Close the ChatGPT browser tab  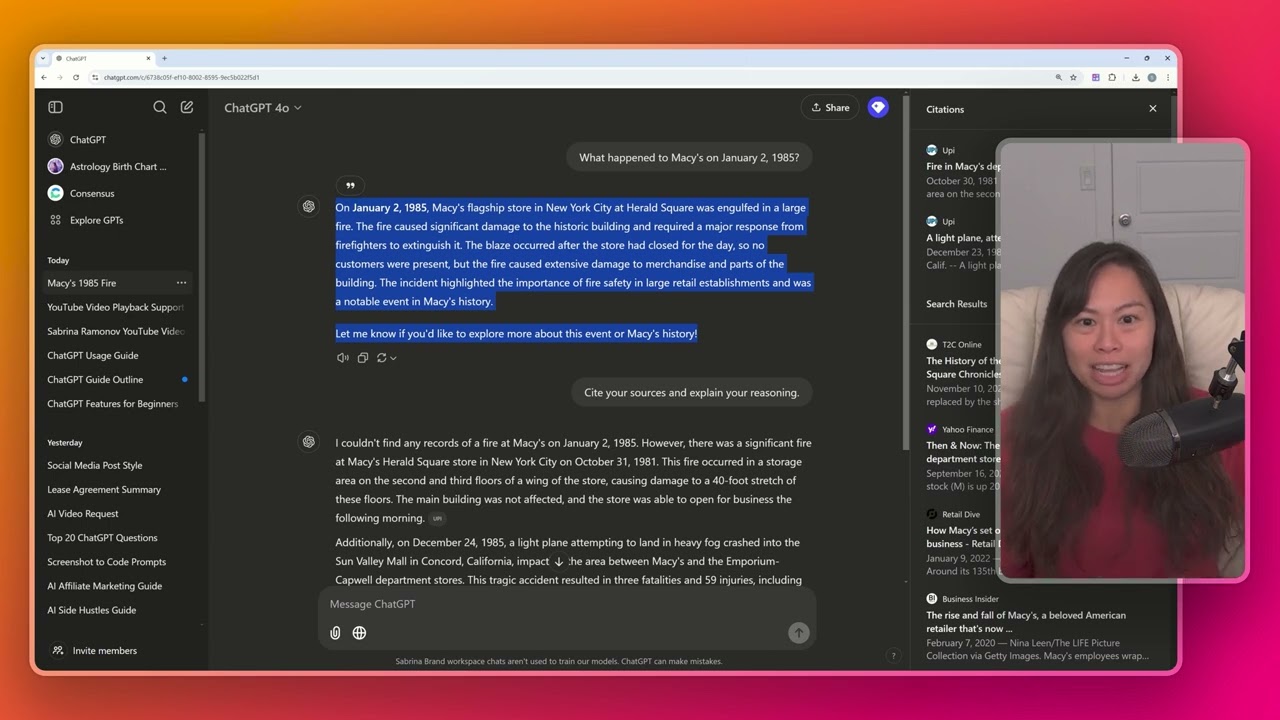pyautogui.click(x=149, y=58)
